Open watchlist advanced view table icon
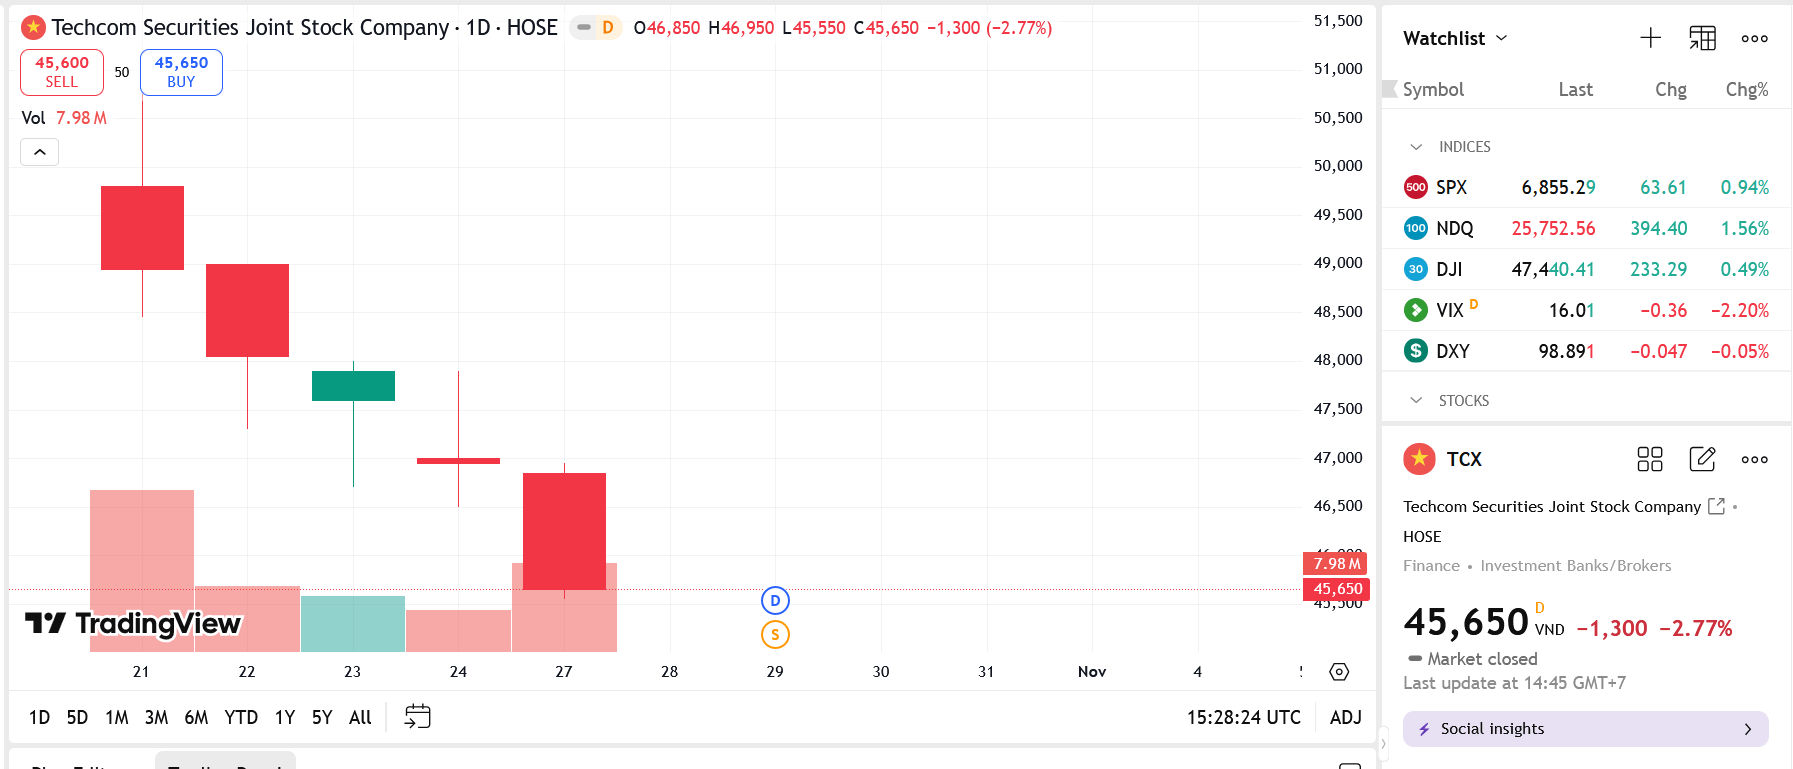Screen dimensions: 1793x769 1702,38
